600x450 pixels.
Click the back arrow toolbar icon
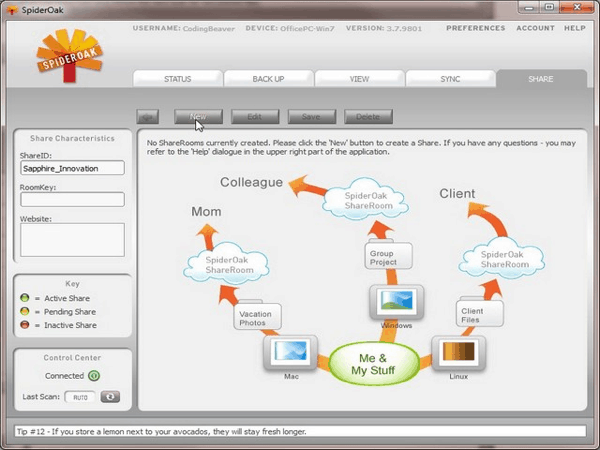coord(149,117)
